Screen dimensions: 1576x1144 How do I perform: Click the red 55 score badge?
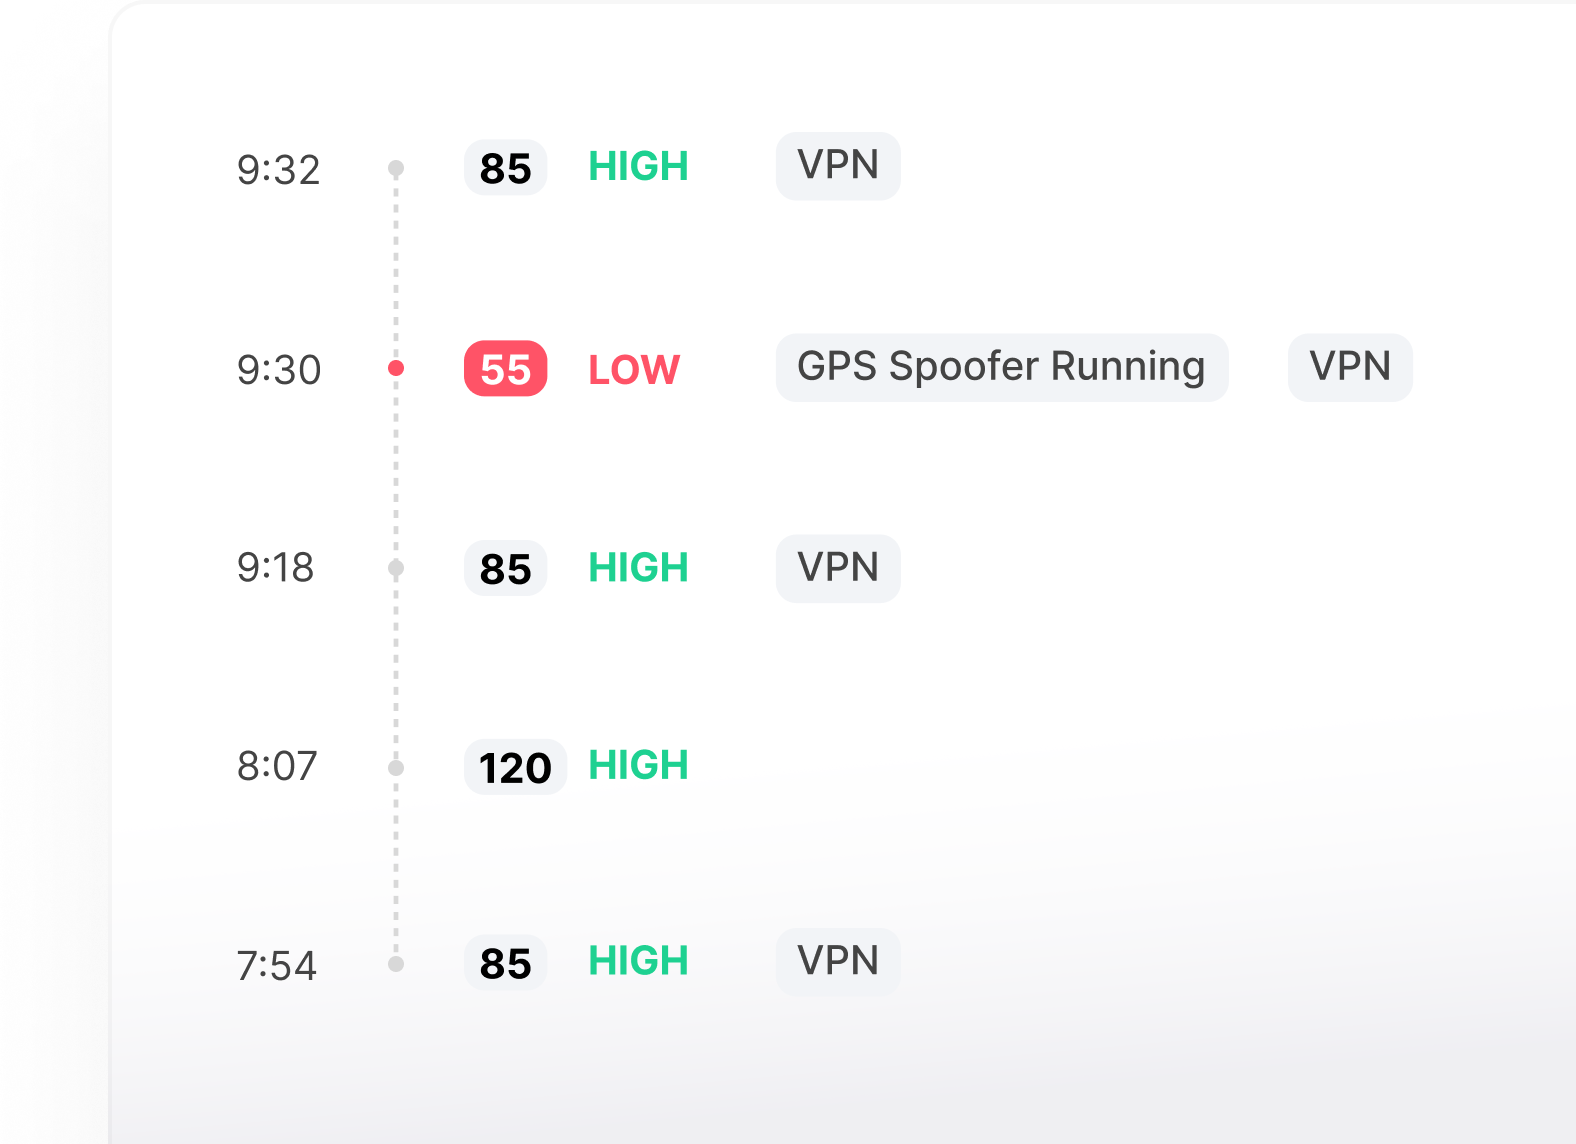pyautogui.click(x=505, y=369)
